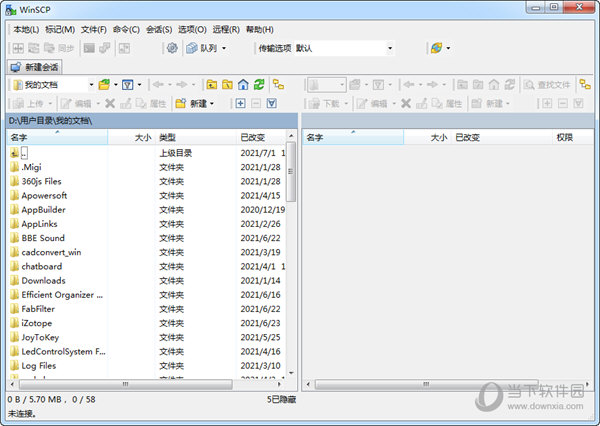
Task: Click the queue icon button
Action: tap(192, 48)
